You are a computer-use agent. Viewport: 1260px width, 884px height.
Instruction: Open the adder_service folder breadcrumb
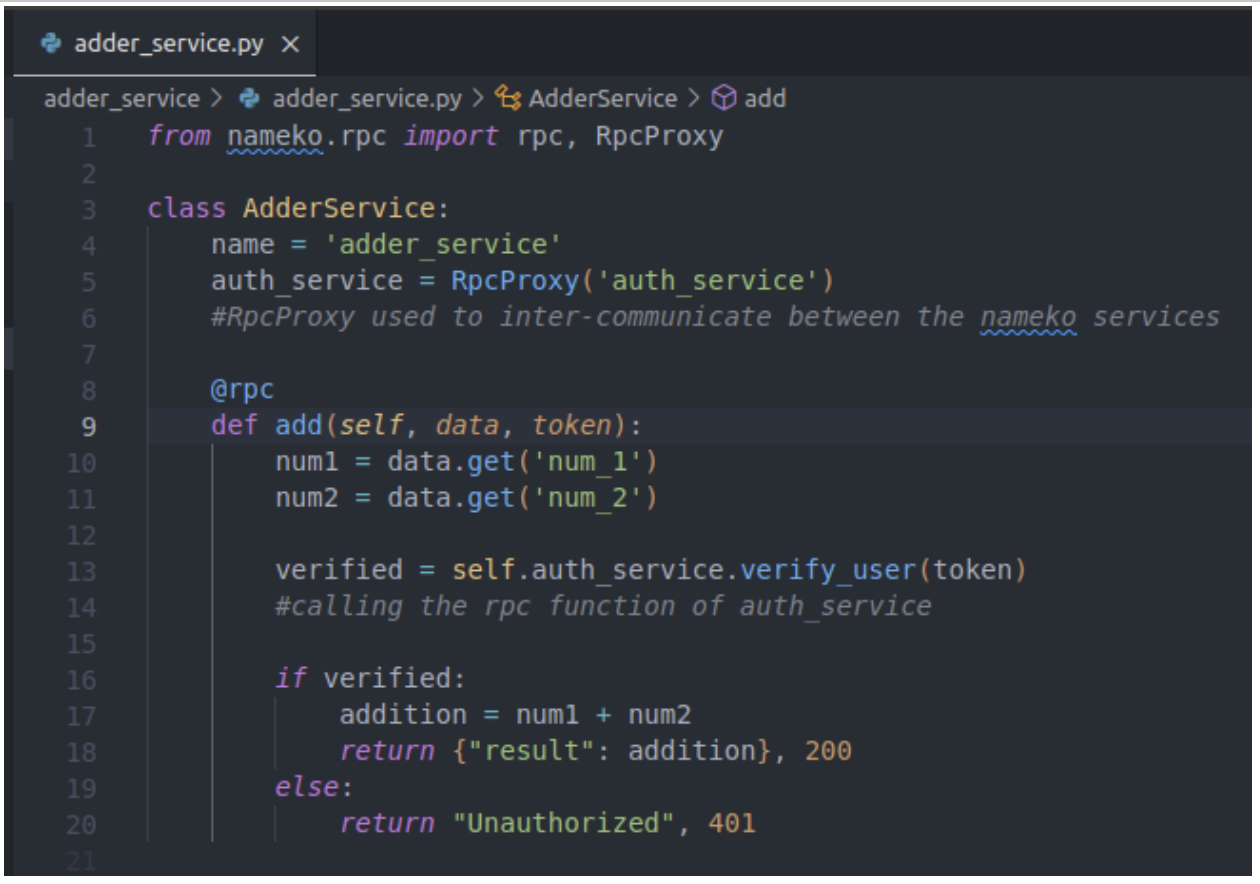pyautogui.click(x=122, y=98)
